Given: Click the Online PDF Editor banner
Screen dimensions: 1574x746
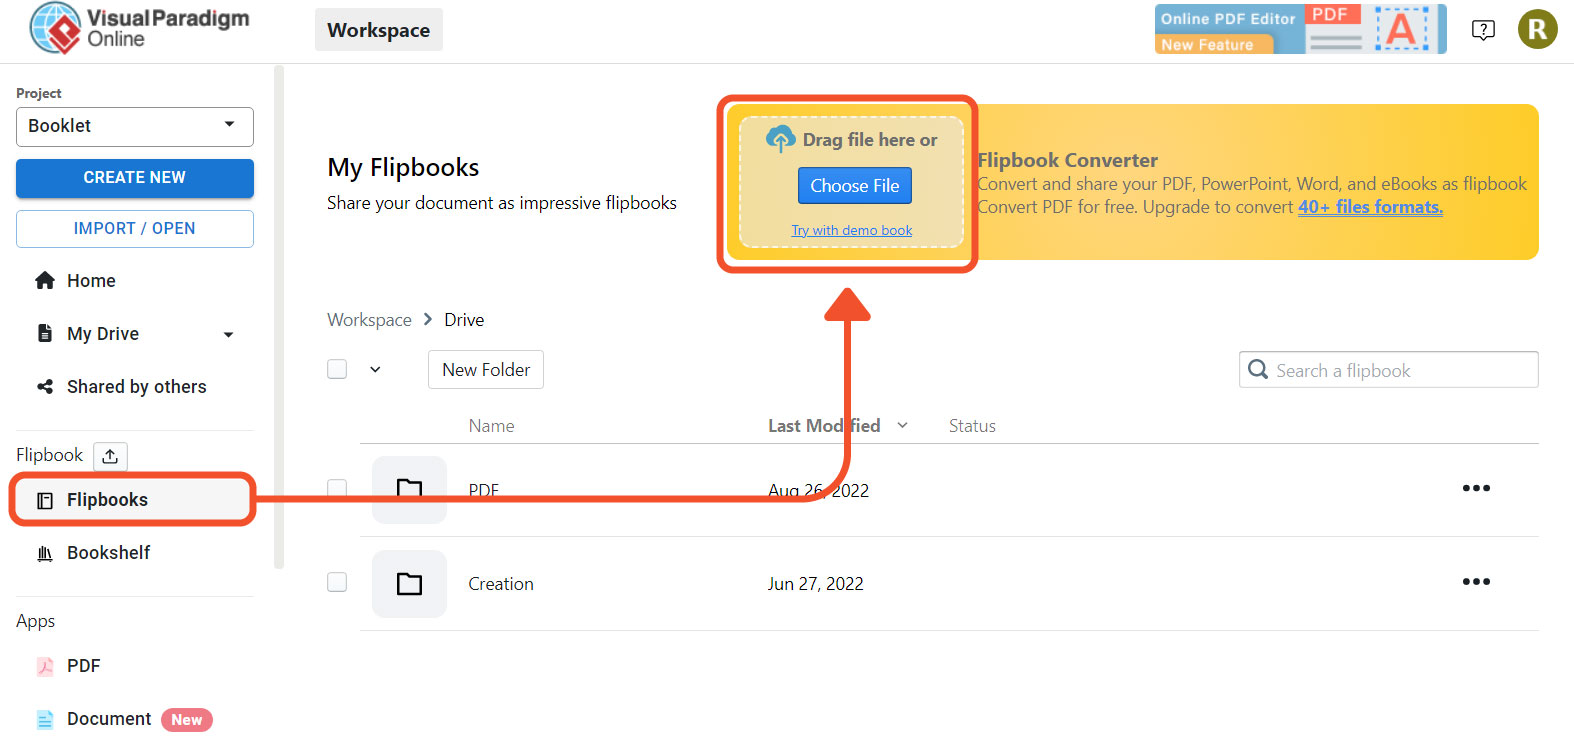Looking at the screenshot, I should [x=1300, y=29].
